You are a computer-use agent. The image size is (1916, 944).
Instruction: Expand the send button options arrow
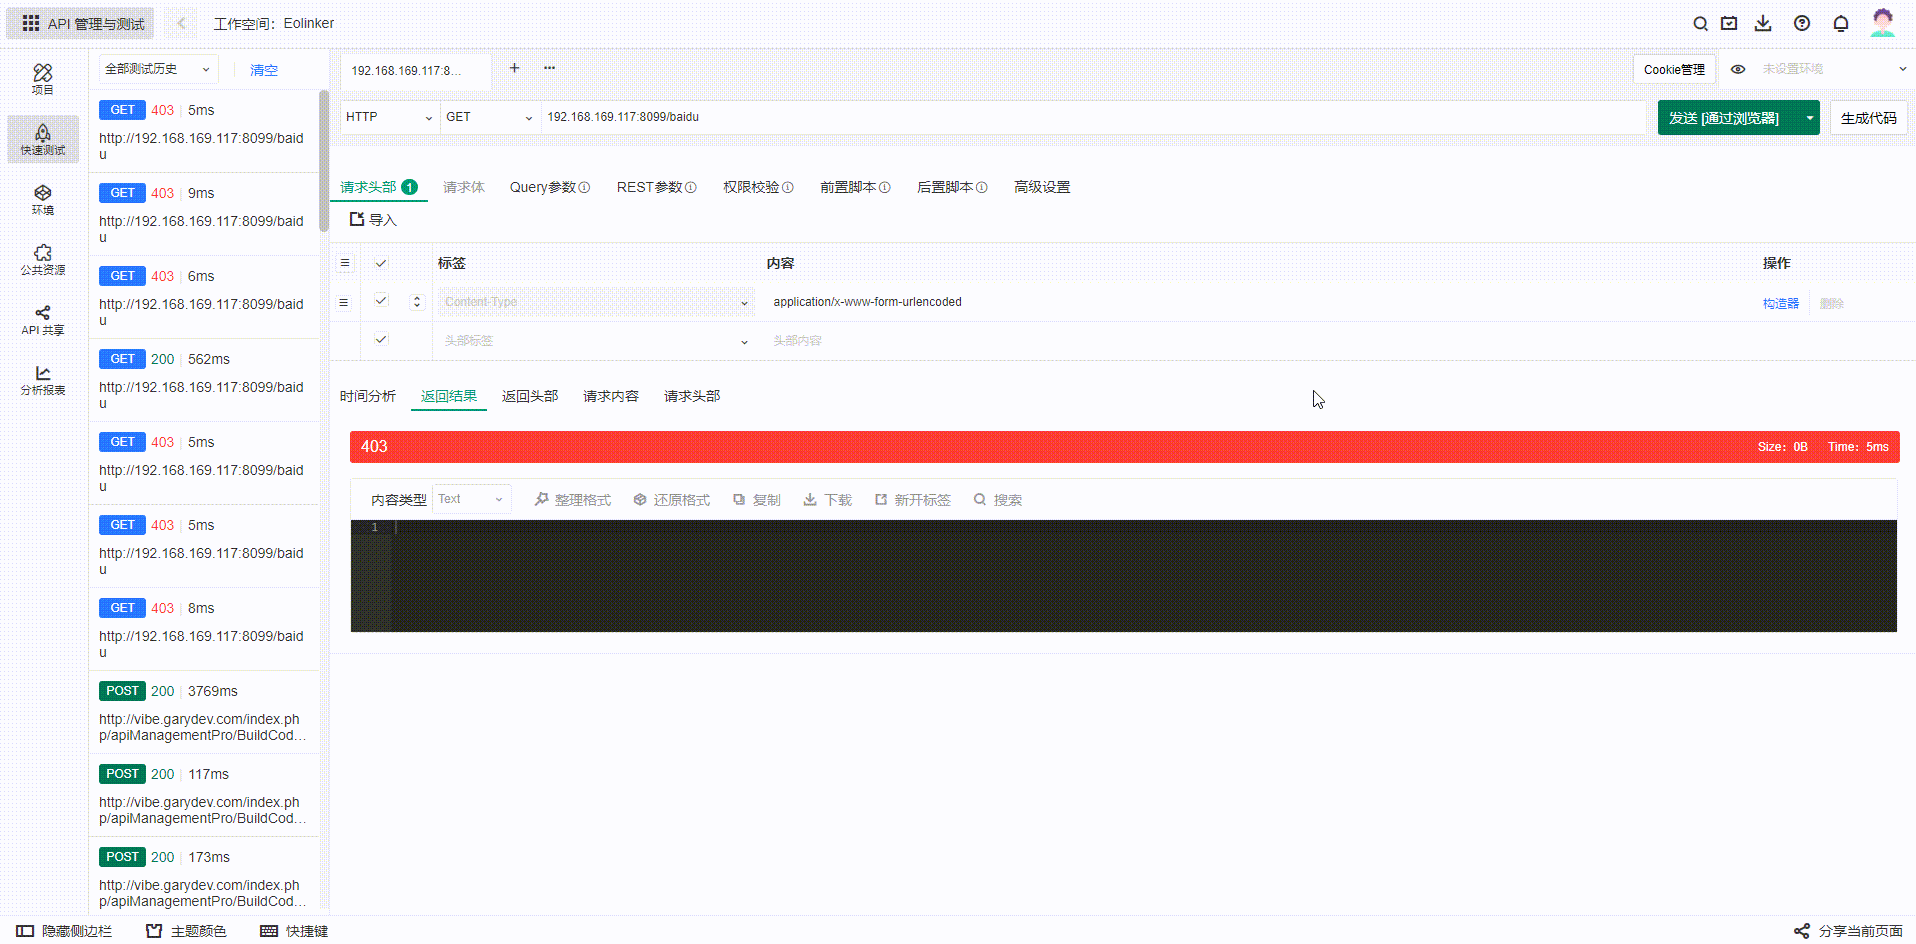click(1809, 118)
